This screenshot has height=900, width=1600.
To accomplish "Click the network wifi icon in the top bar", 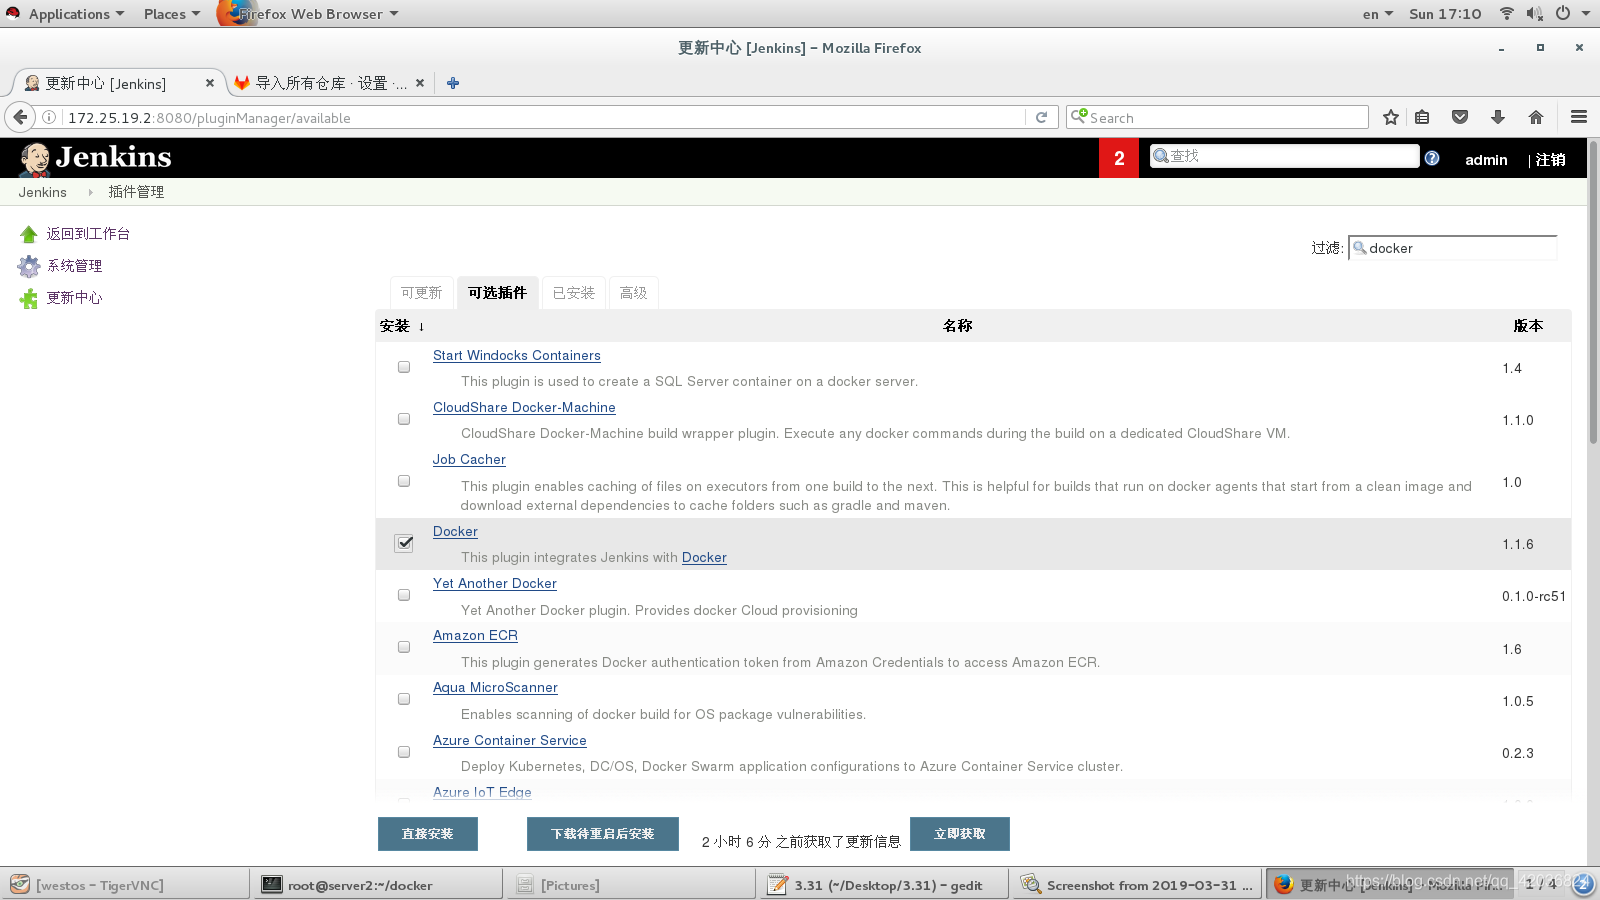I will [x=1506, y=13].
